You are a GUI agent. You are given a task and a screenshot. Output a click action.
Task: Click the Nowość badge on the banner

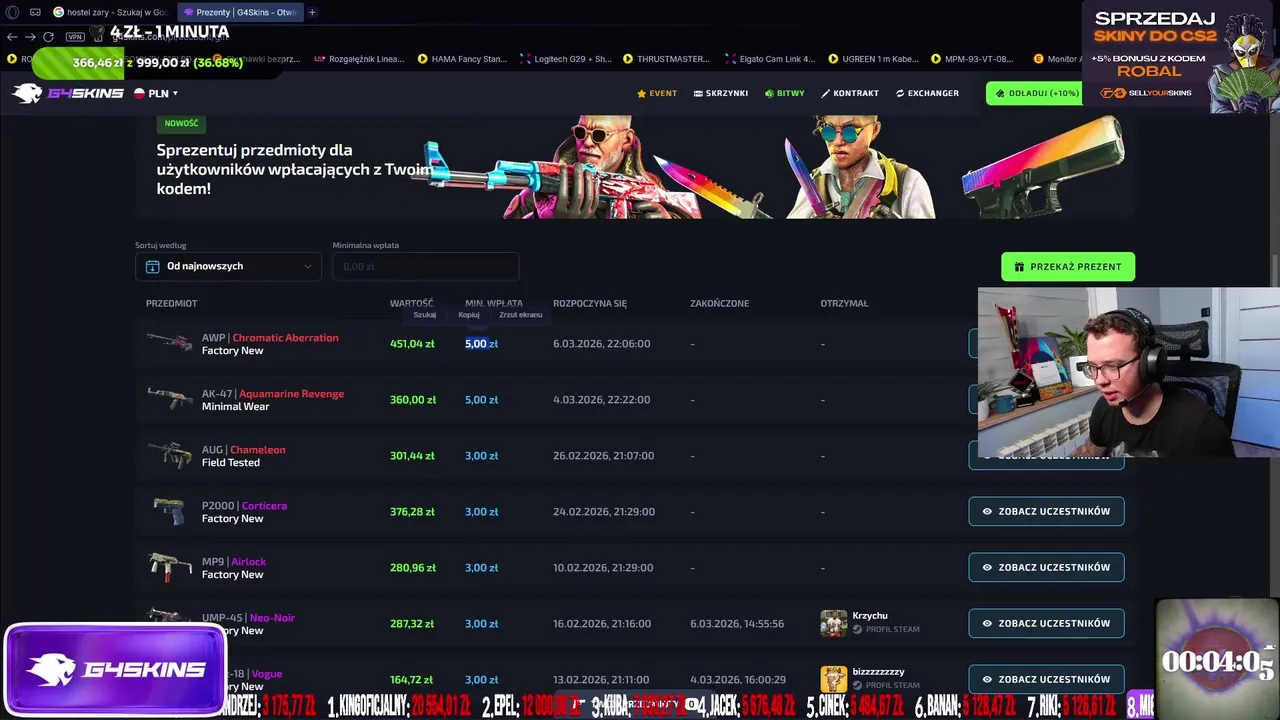[181, 123]
